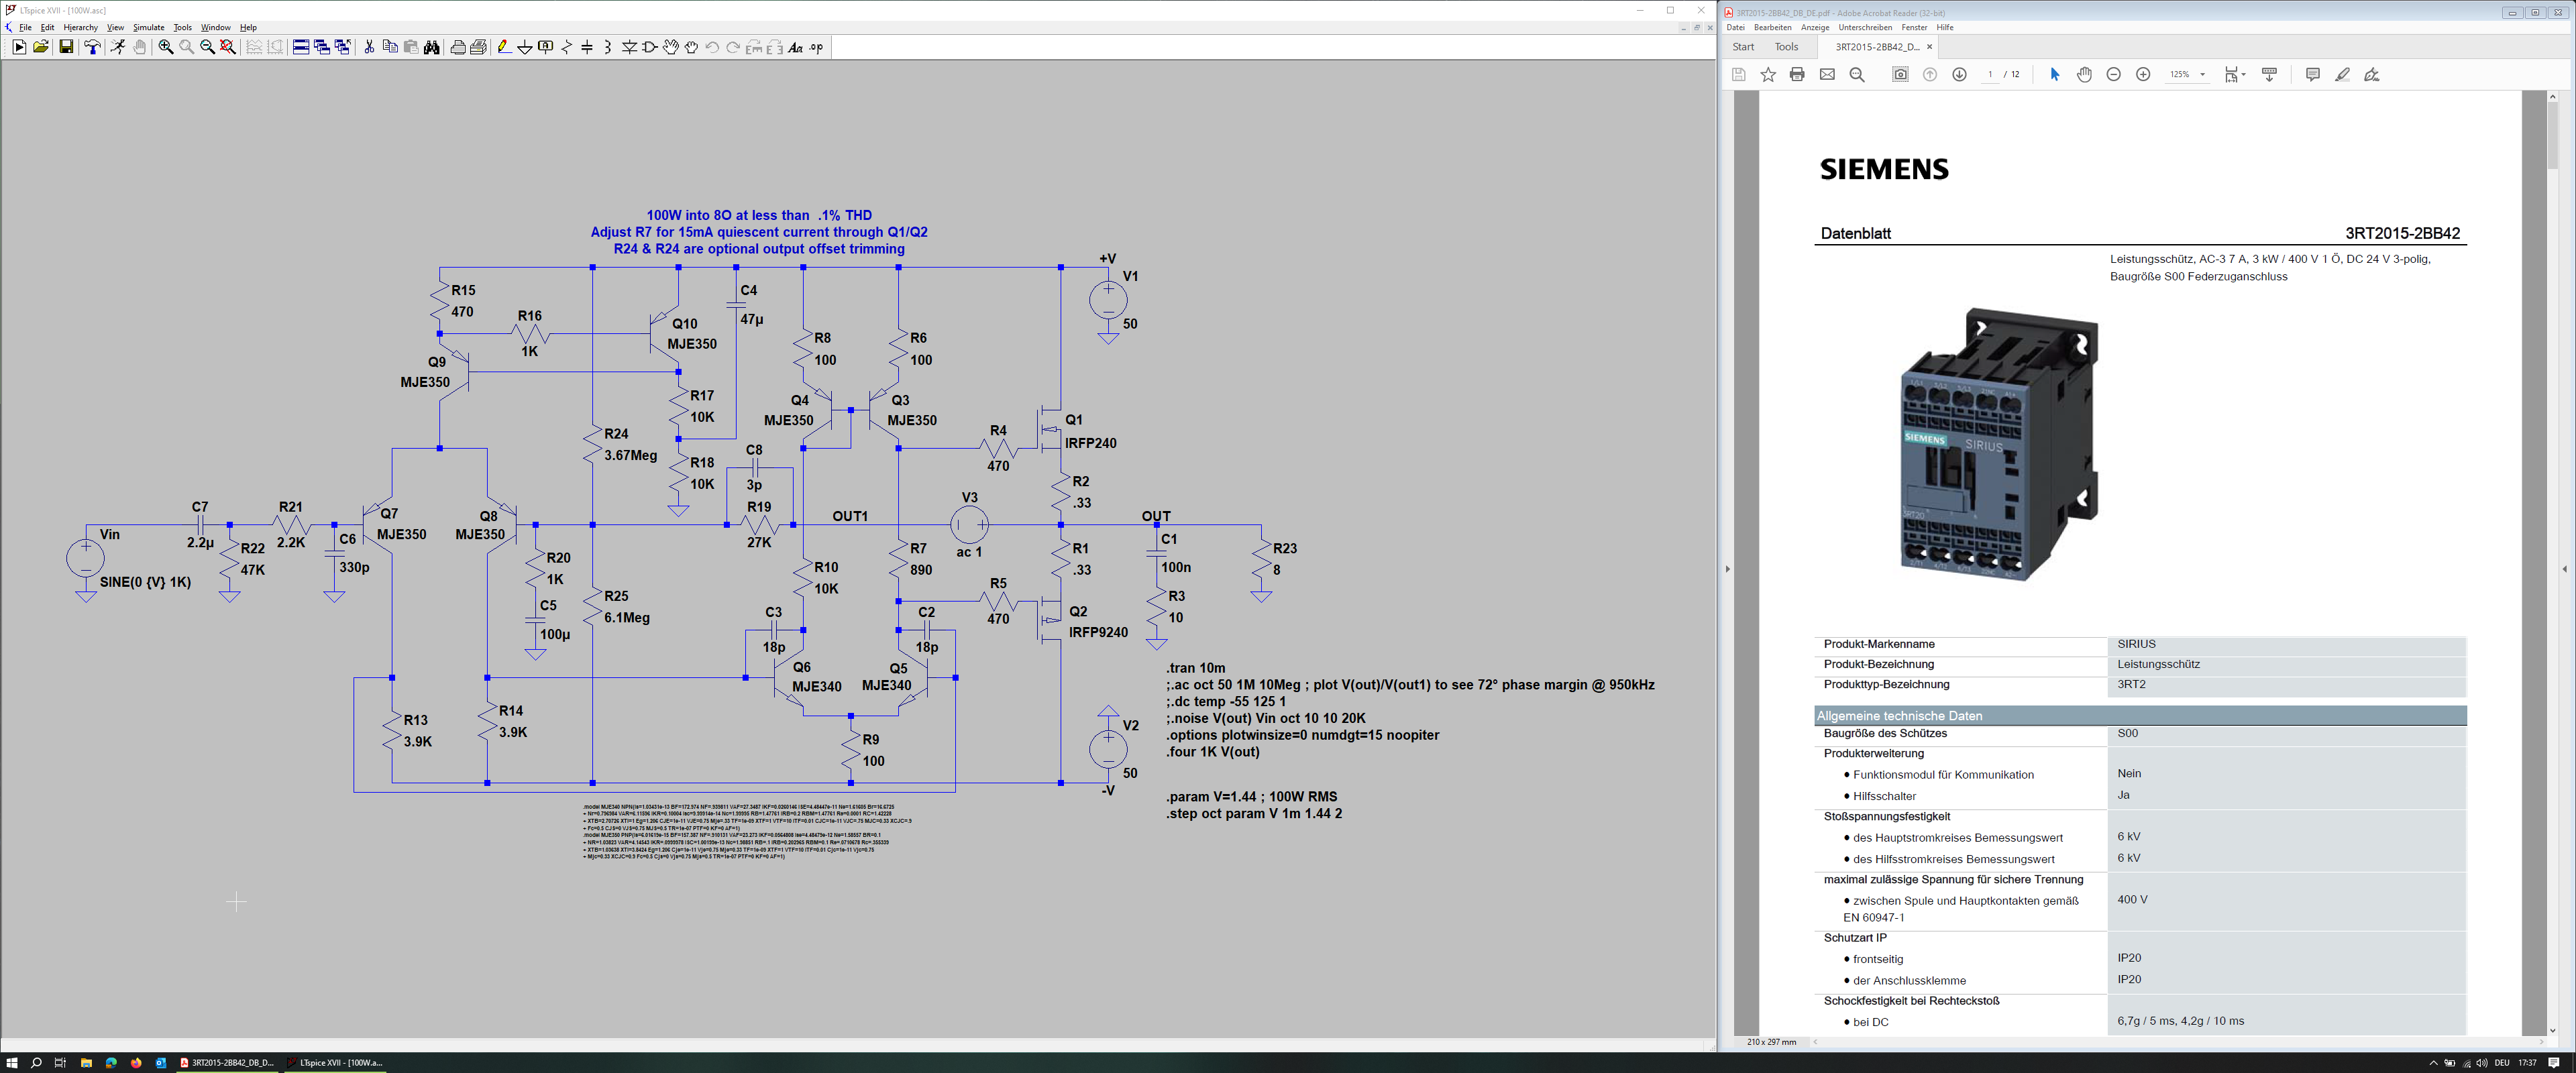Open the Find binoculars tool

click(432, 47)
